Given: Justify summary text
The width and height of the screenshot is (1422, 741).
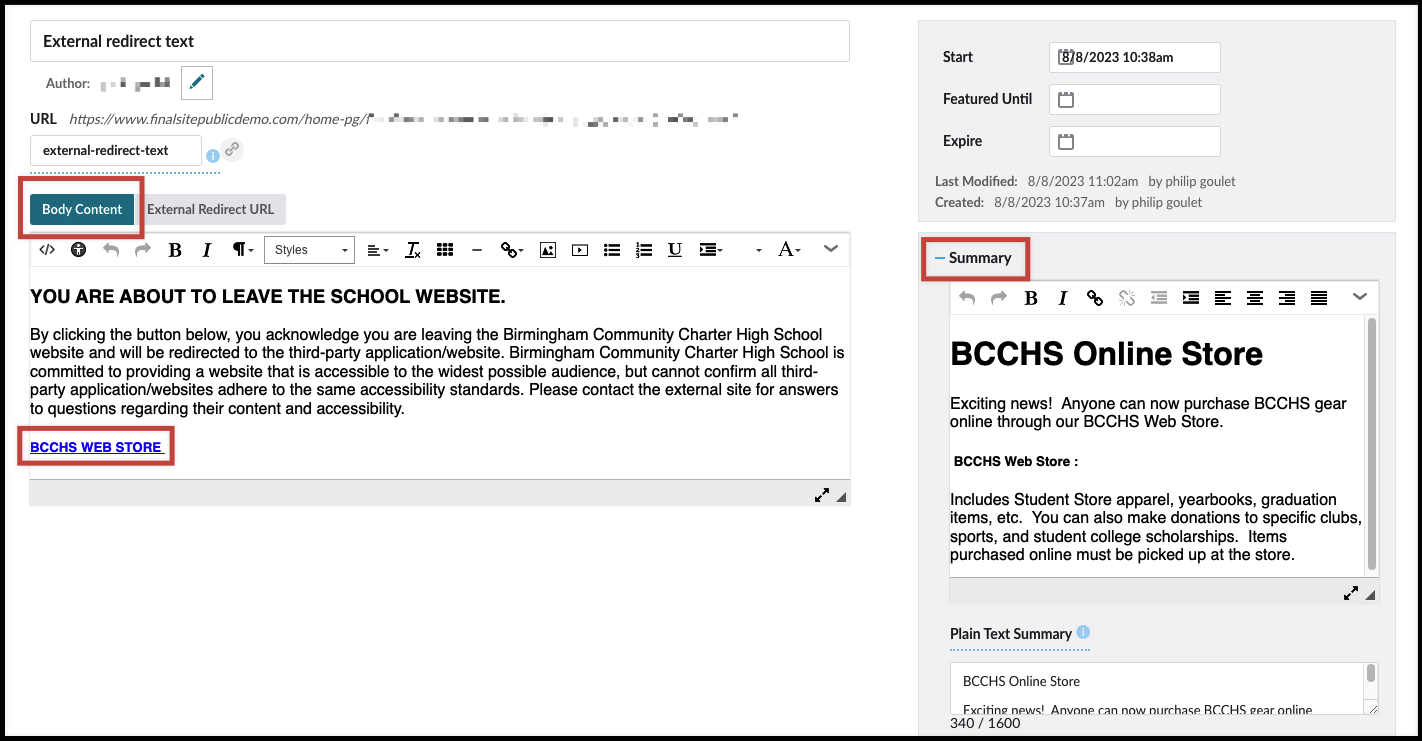Looking at the screenshot, I should (1319, 298).
